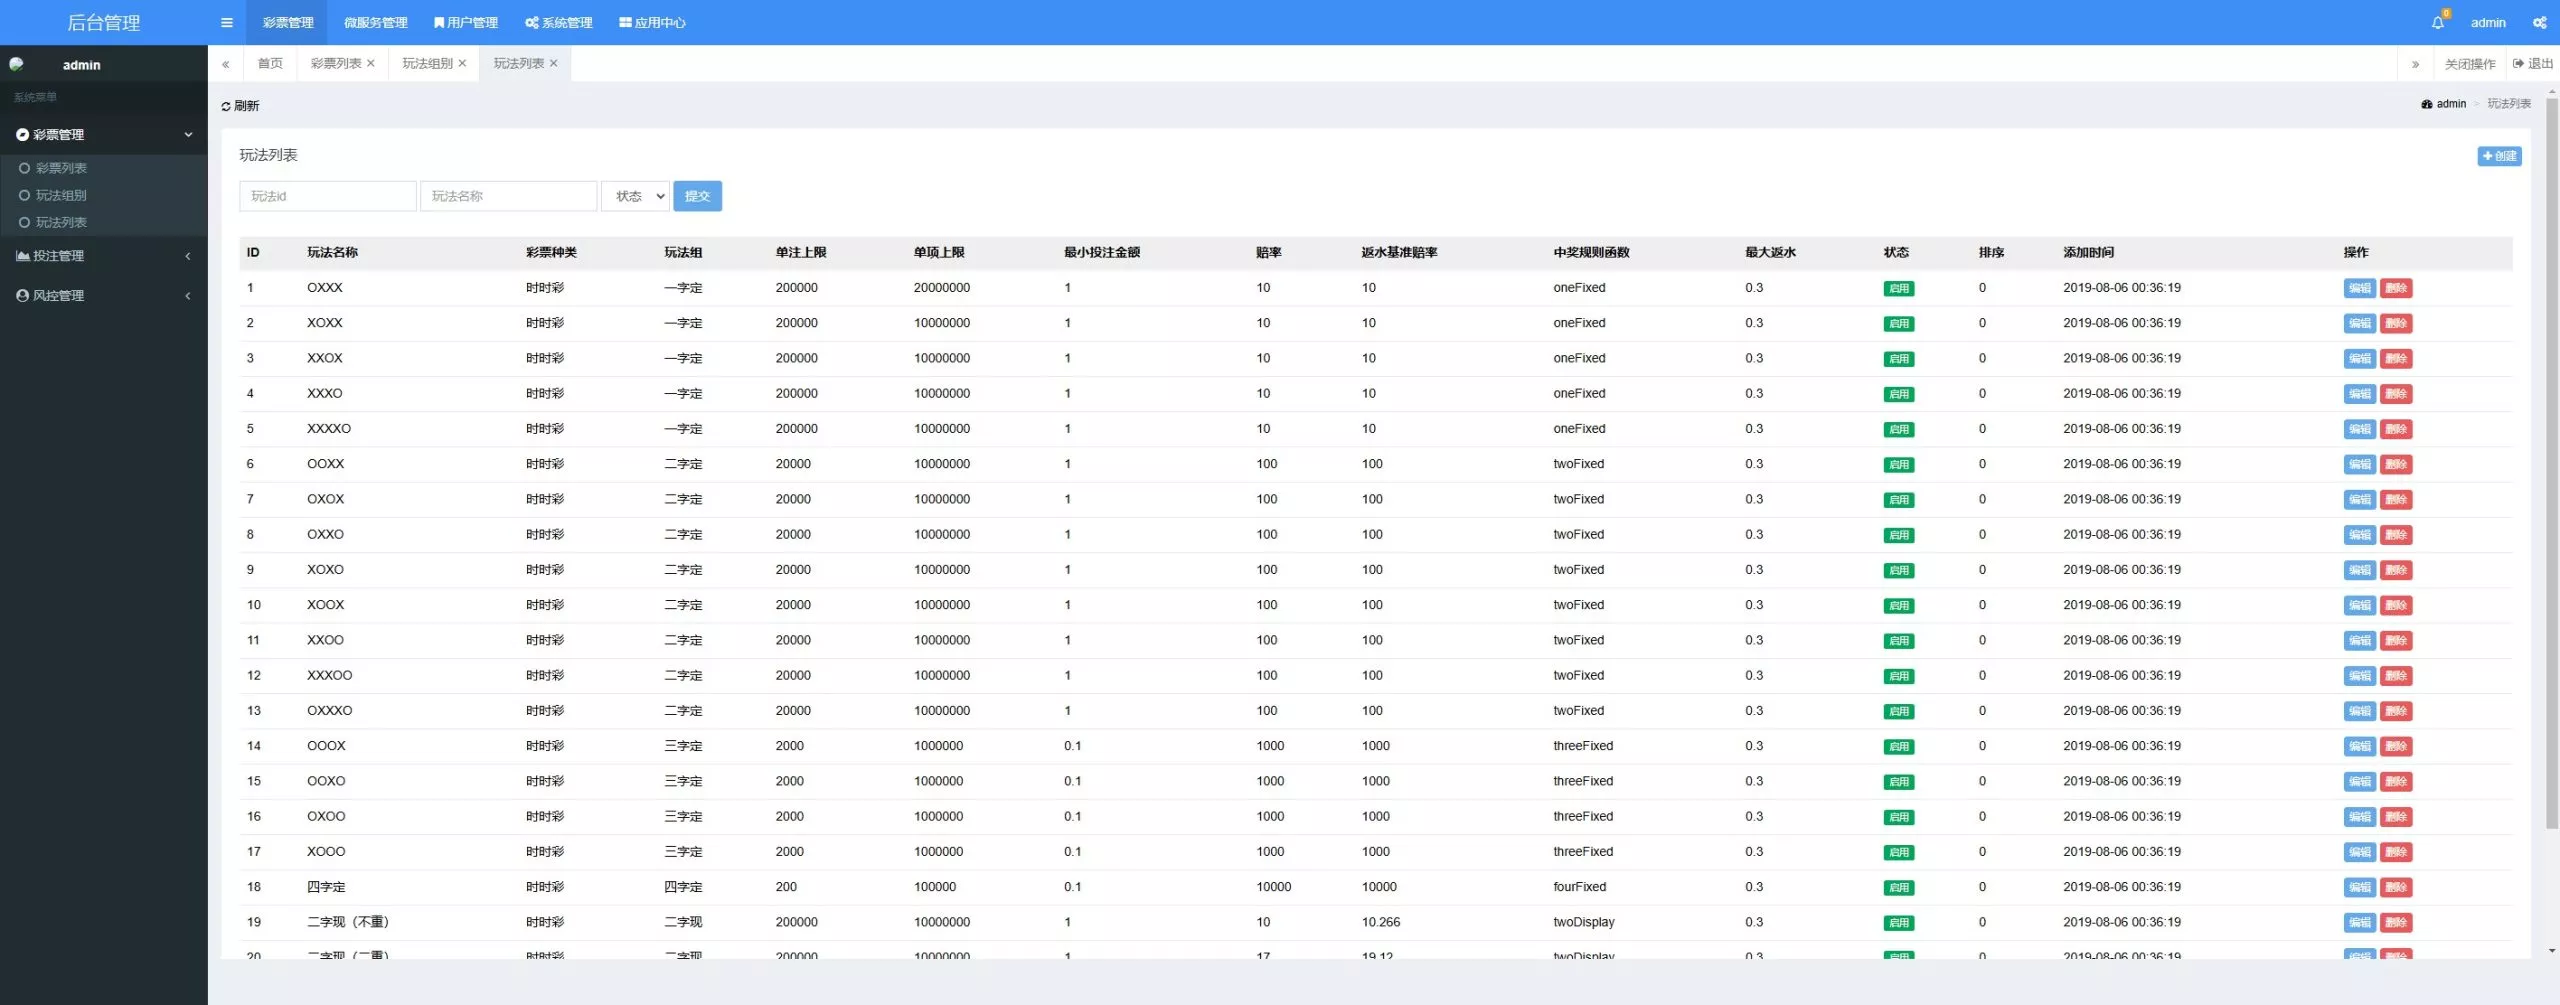Click the refresh 刷新 icon

tap(226, 106)
